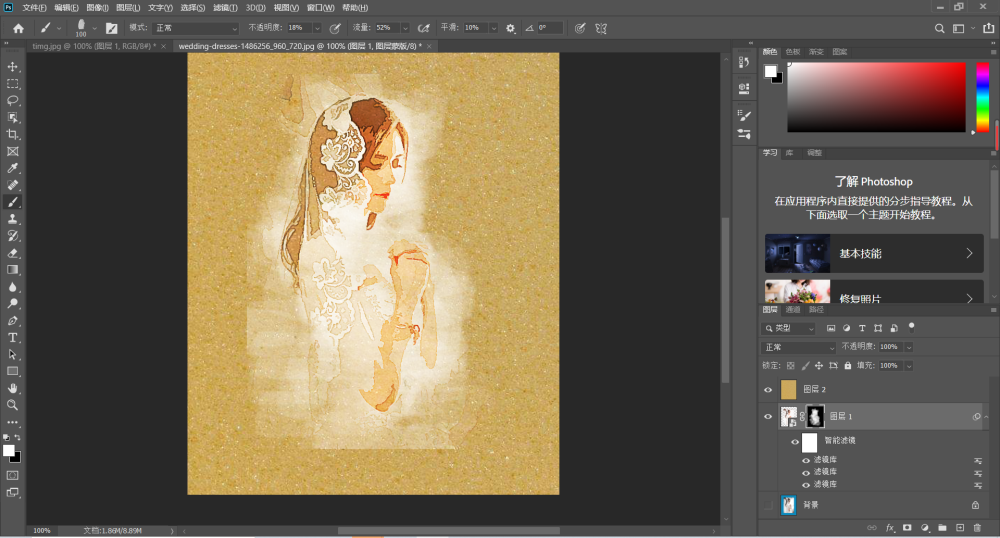Select the Zoom magnifier tool

tap(13, 405)
